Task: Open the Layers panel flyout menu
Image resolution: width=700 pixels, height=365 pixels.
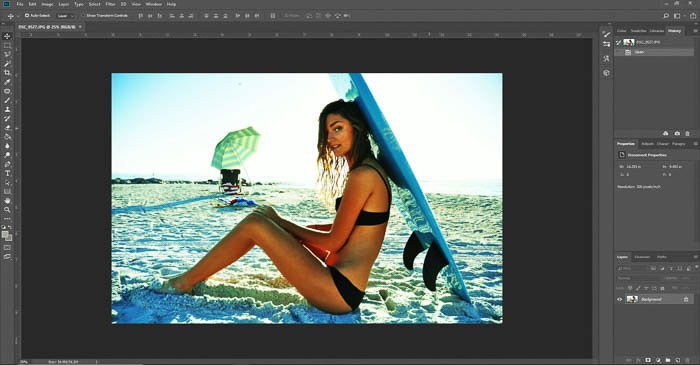Action: [x=695, y=257]
